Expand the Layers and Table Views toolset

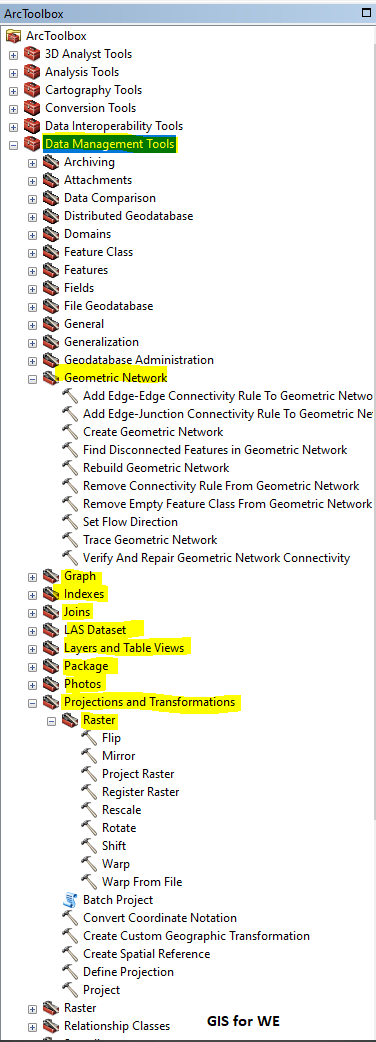tap(32, 648)
